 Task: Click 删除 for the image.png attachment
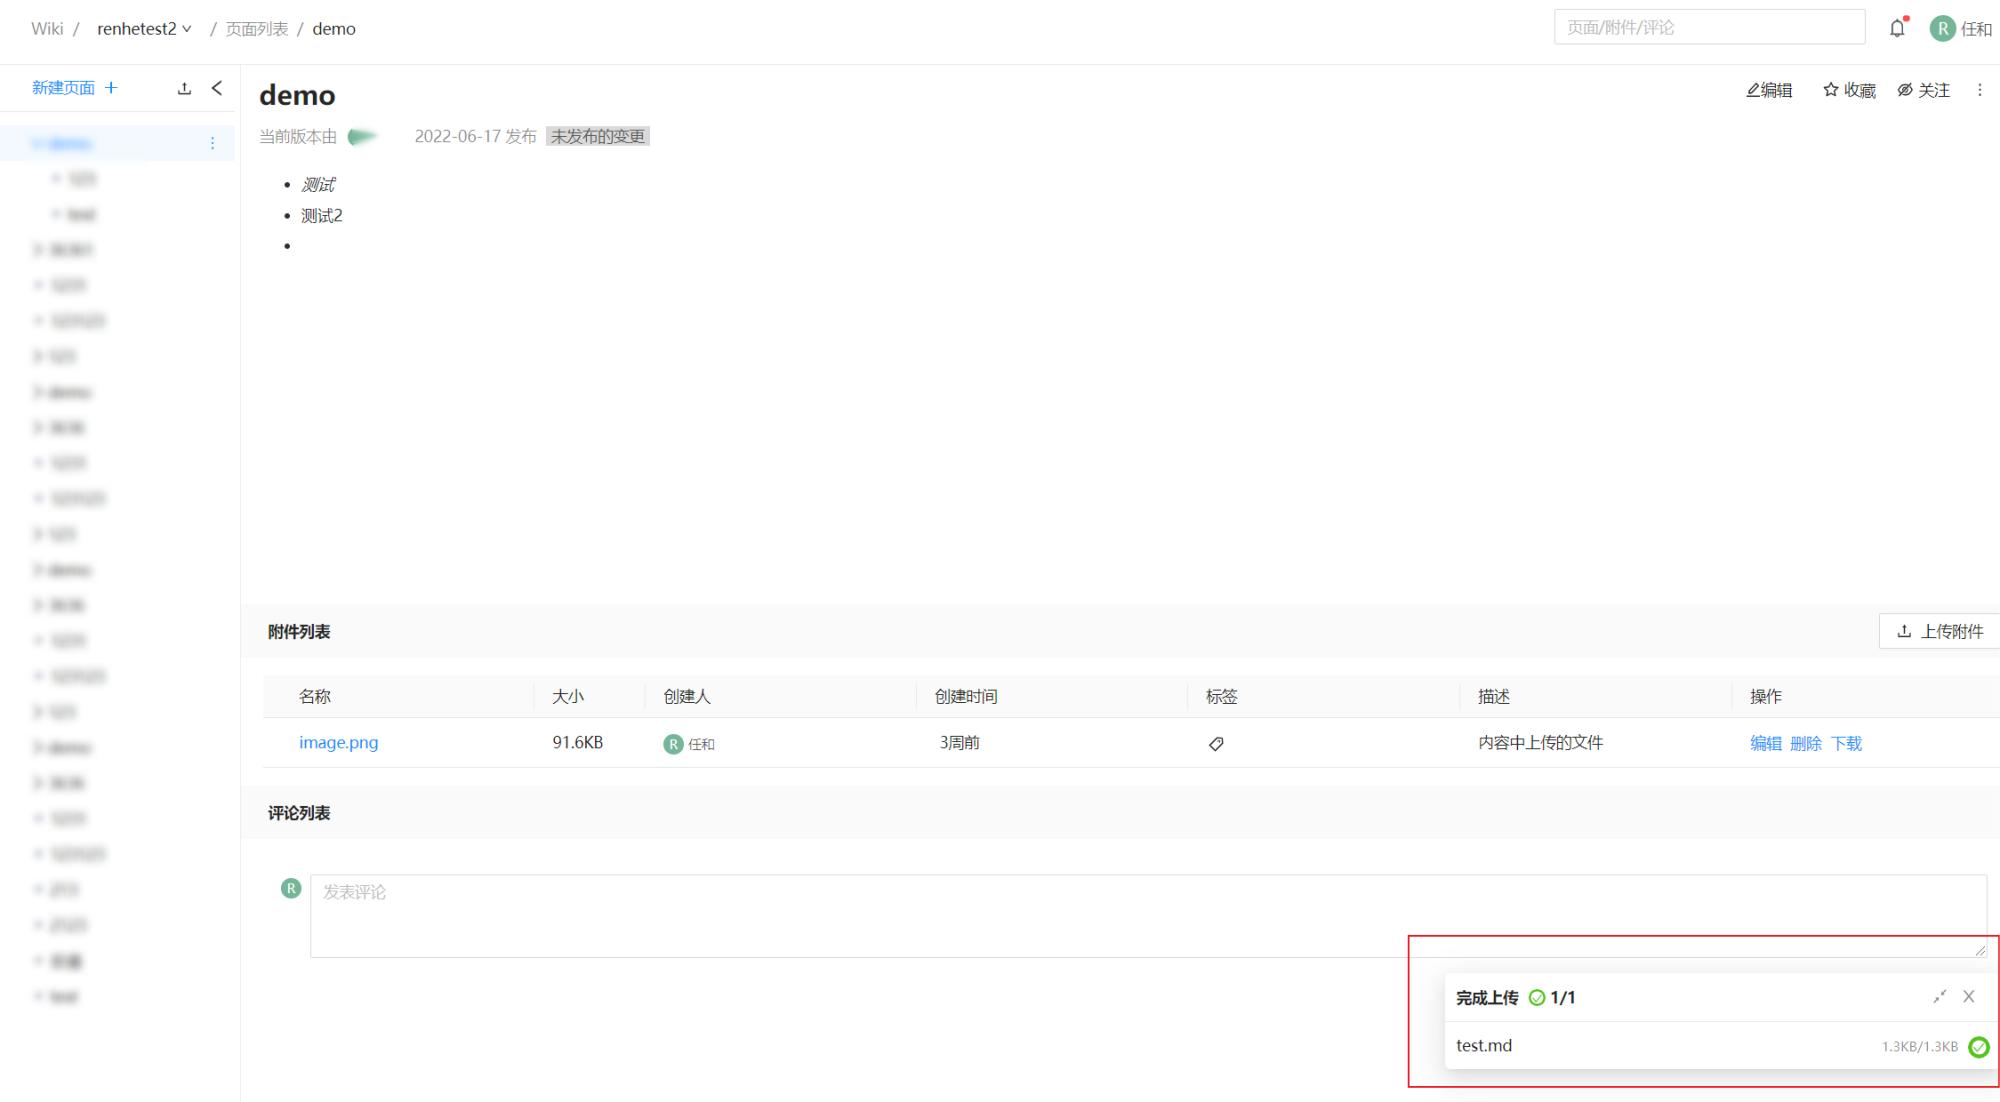pos(1805,743)
